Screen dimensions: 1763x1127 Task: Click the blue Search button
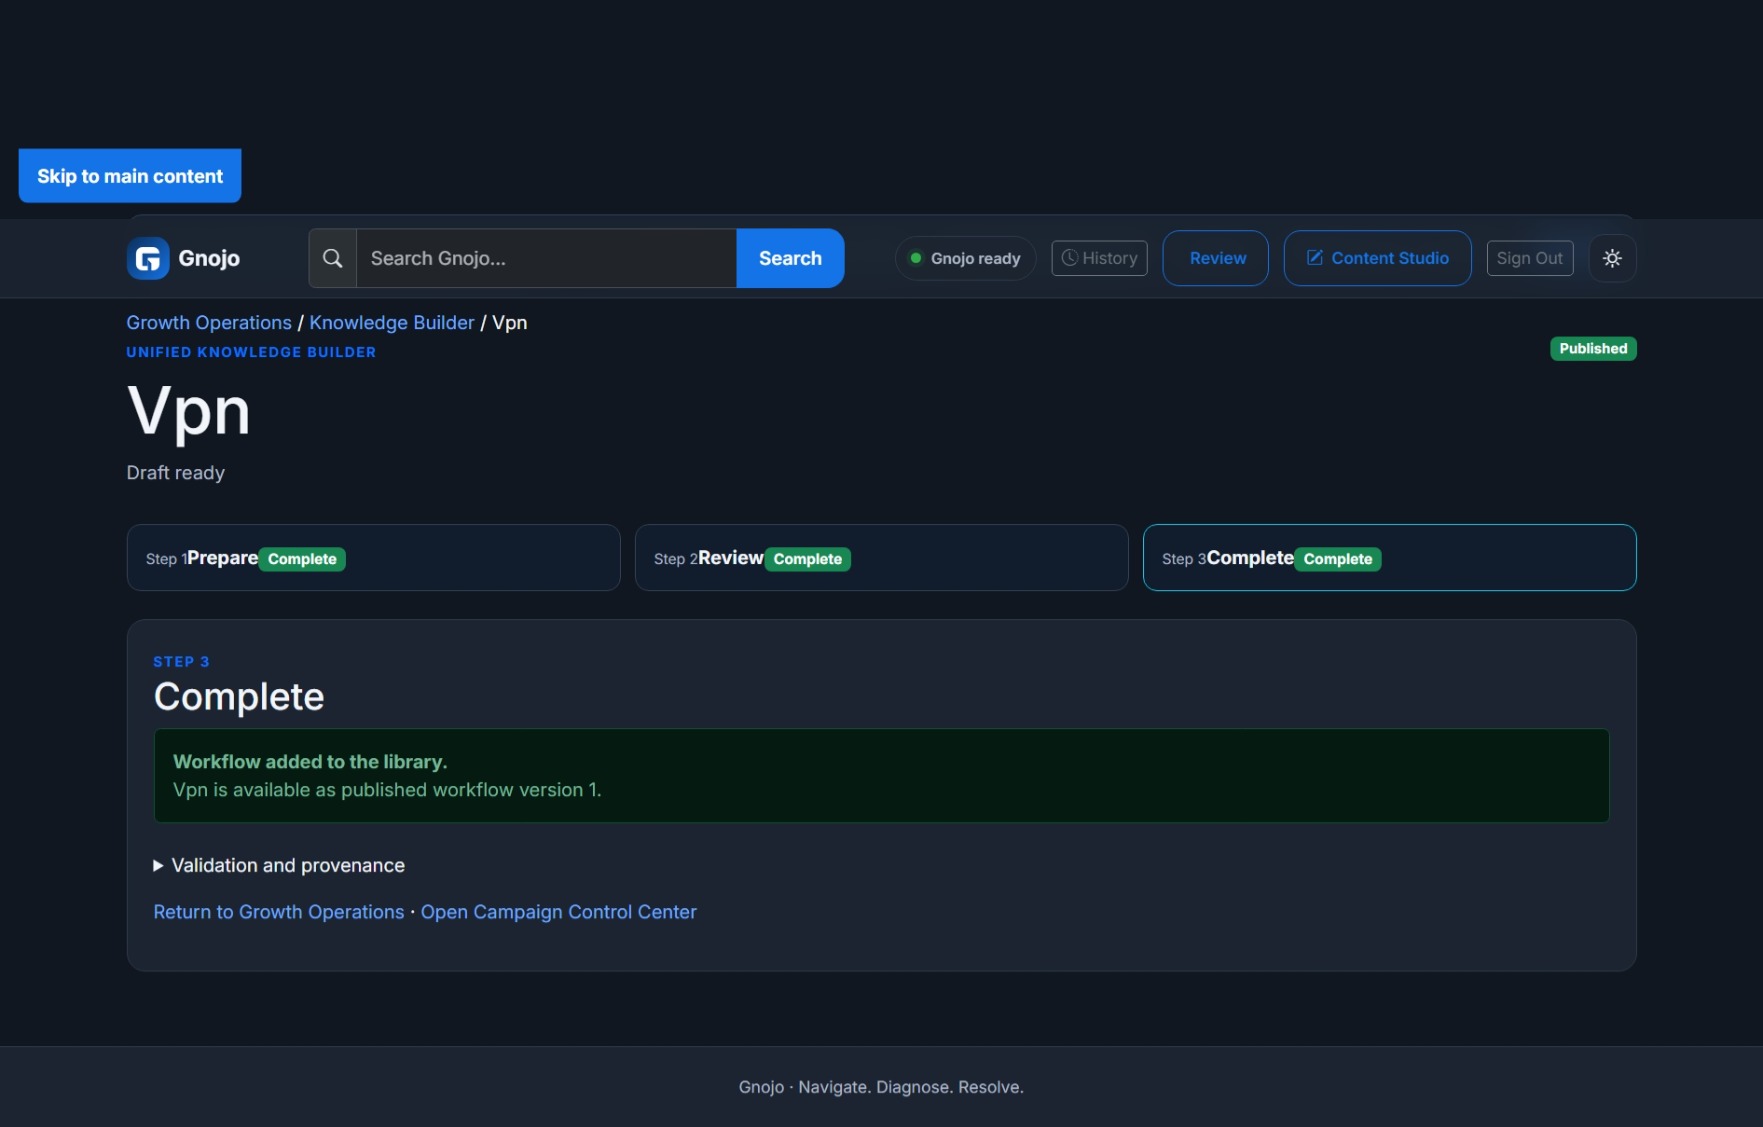(x=790, y=258)
